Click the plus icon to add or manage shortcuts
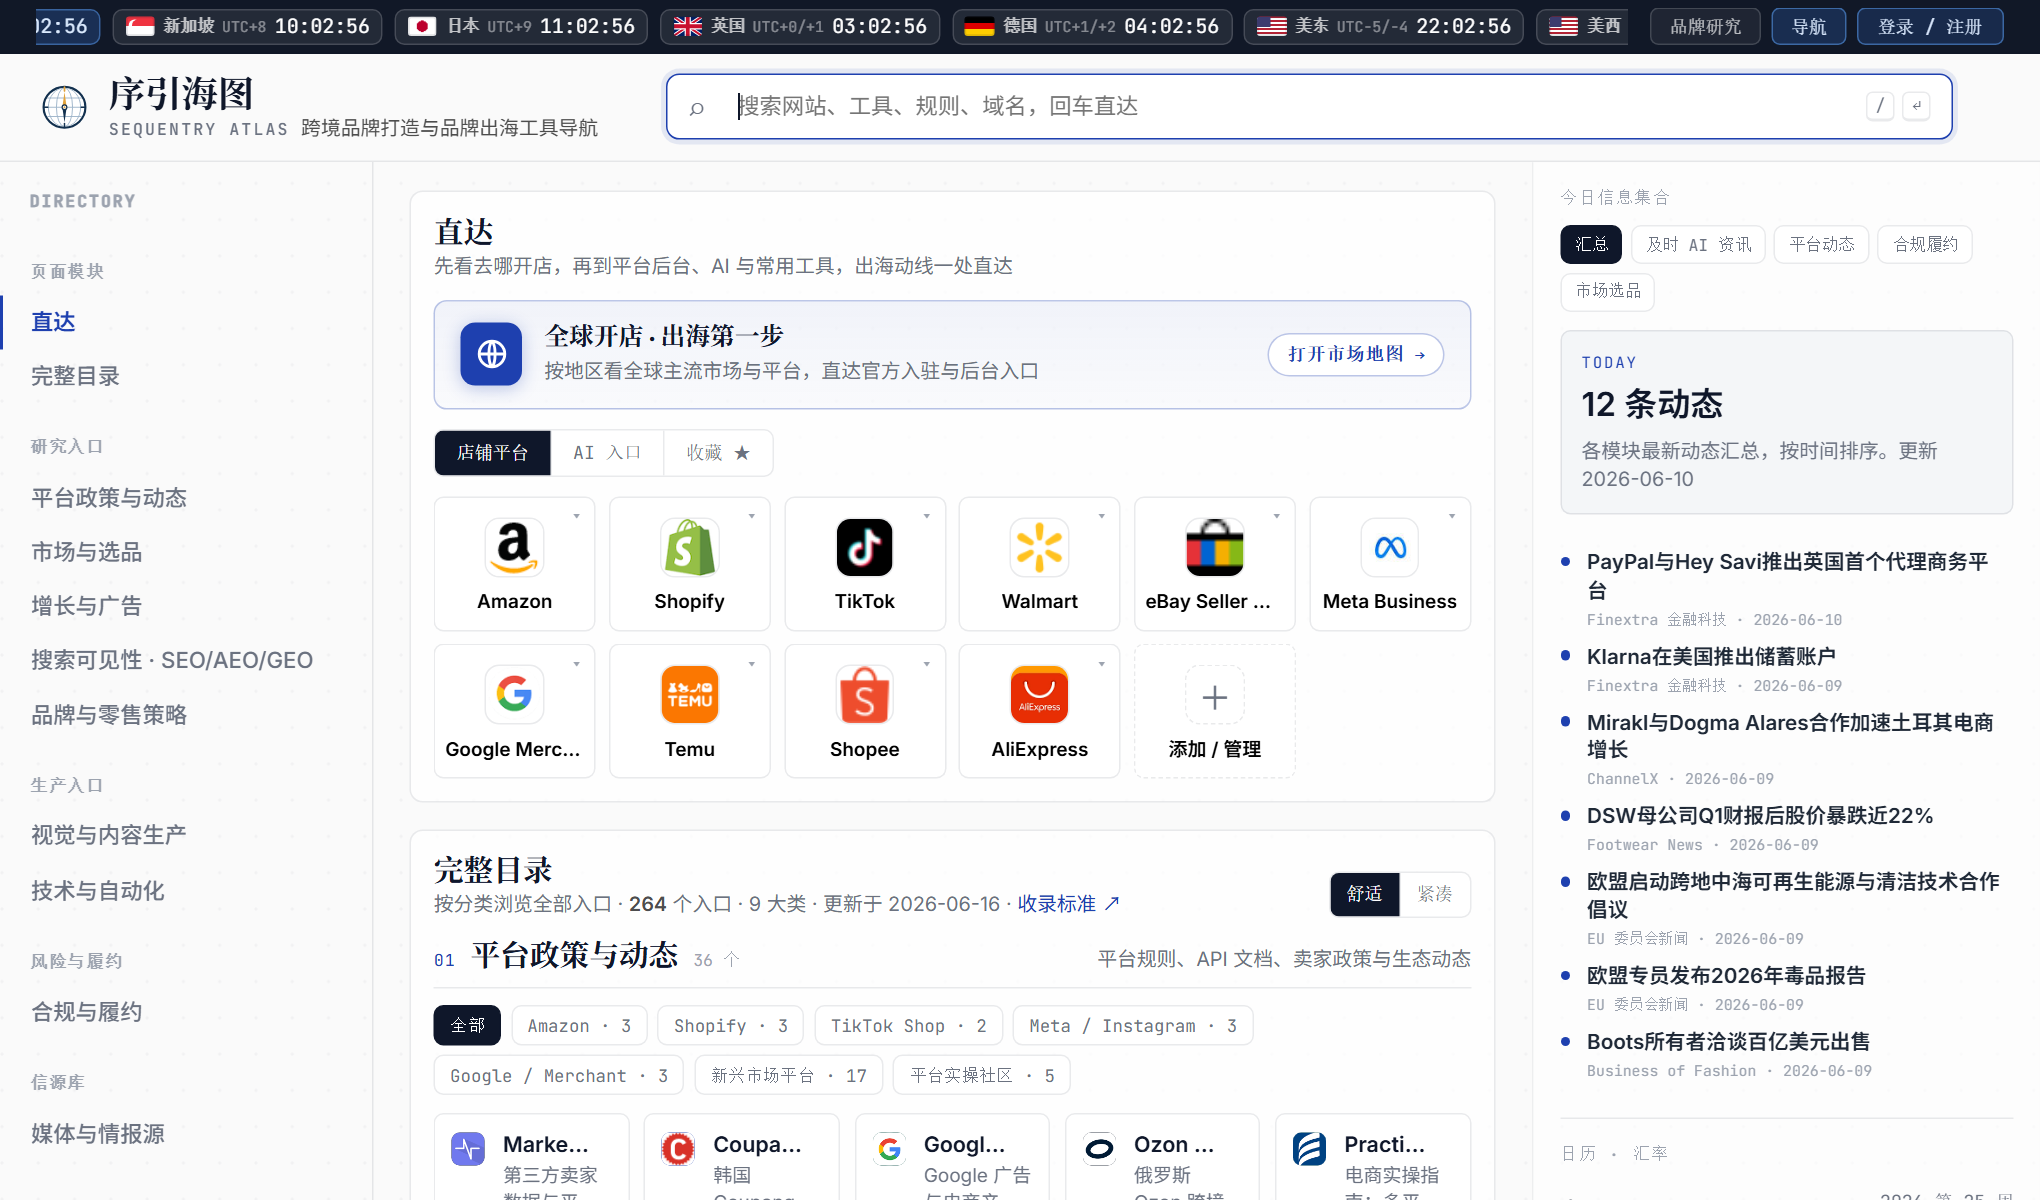 pos(1214,696)
